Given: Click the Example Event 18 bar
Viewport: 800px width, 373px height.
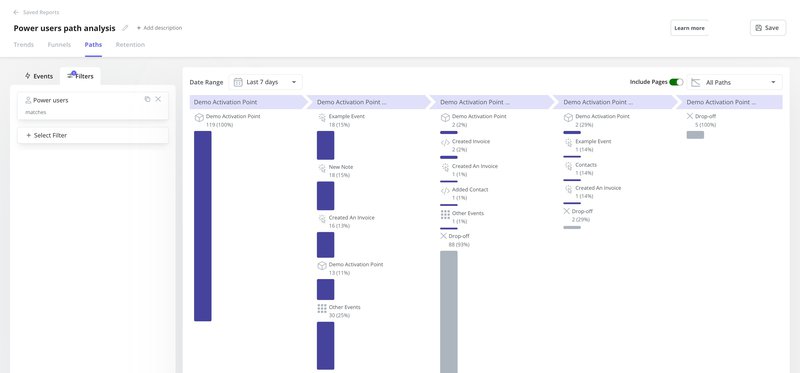Looking at the screenshot, I should [x=326, y=145].
